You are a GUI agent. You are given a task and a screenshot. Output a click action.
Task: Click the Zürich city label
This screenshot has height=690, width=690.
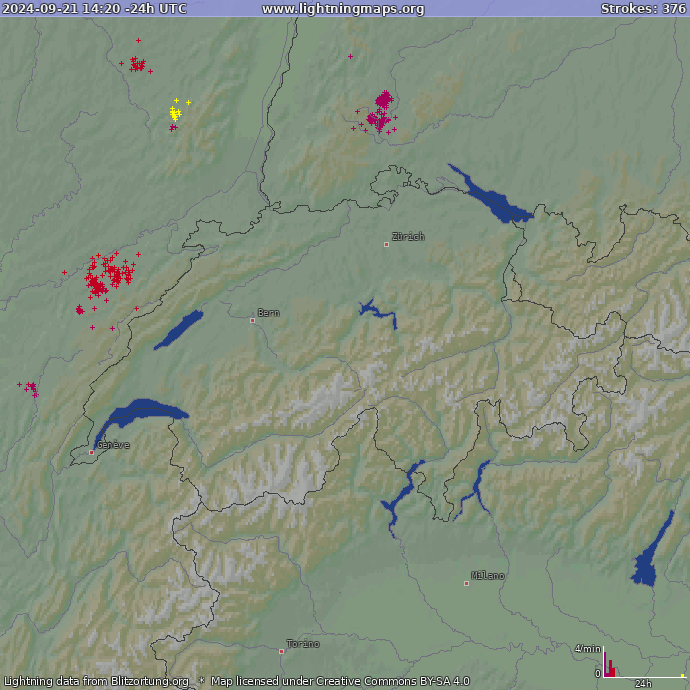[x=408, y=237]
